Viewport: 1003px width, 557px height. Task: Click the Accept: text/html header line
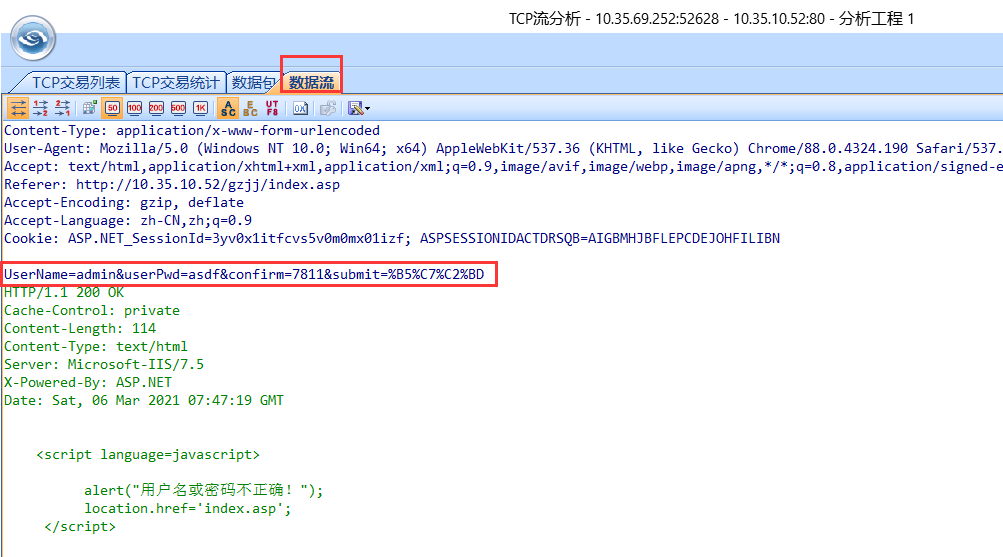pos(503,167)
